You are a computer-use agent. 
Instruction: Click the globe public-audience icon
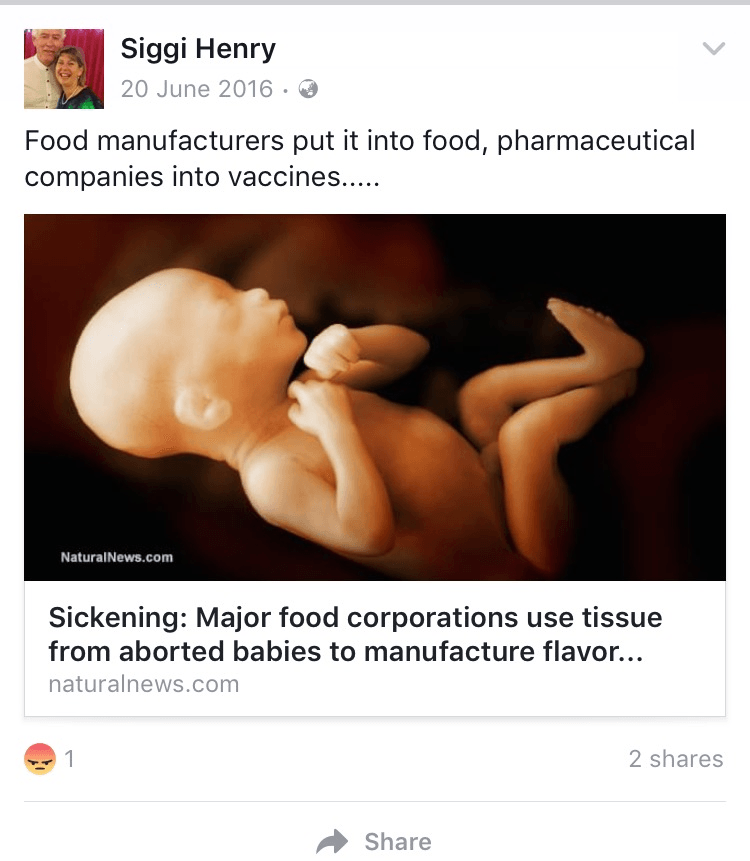tap(308, 89)
